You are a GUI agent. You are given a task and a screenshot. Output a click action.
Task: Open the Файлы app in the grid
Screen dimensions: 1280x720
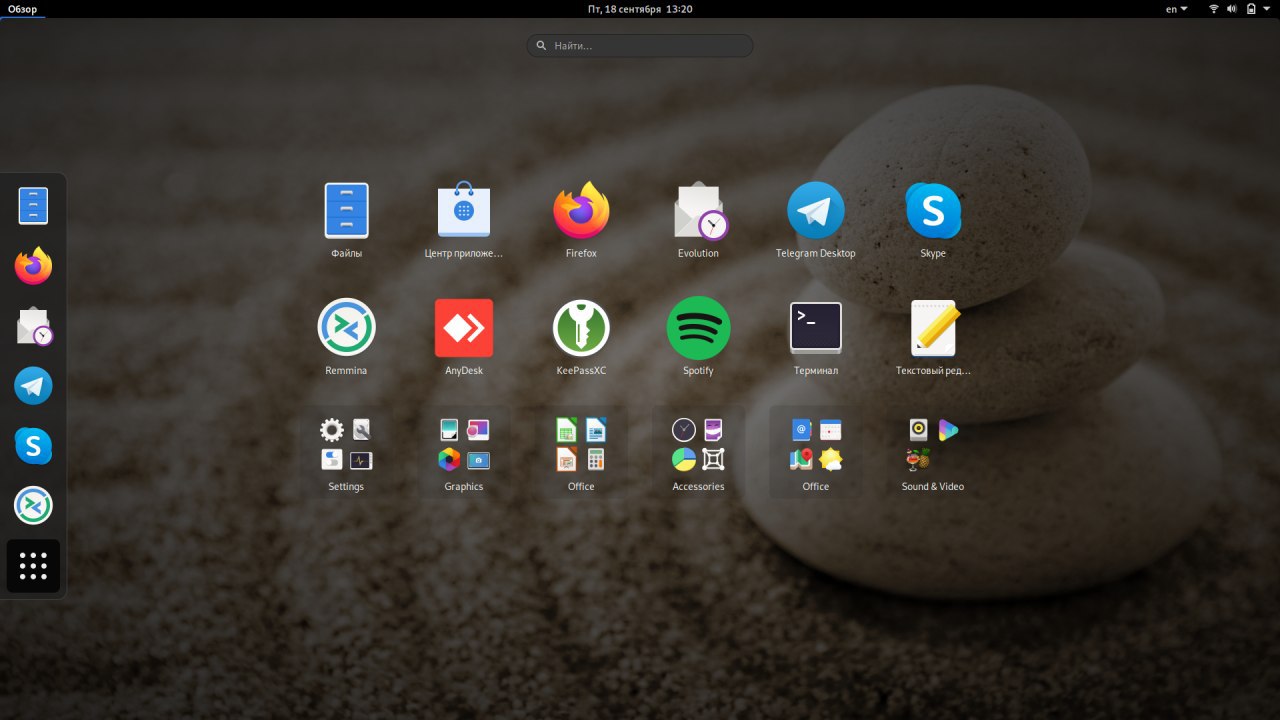click(x=346, y=211)
